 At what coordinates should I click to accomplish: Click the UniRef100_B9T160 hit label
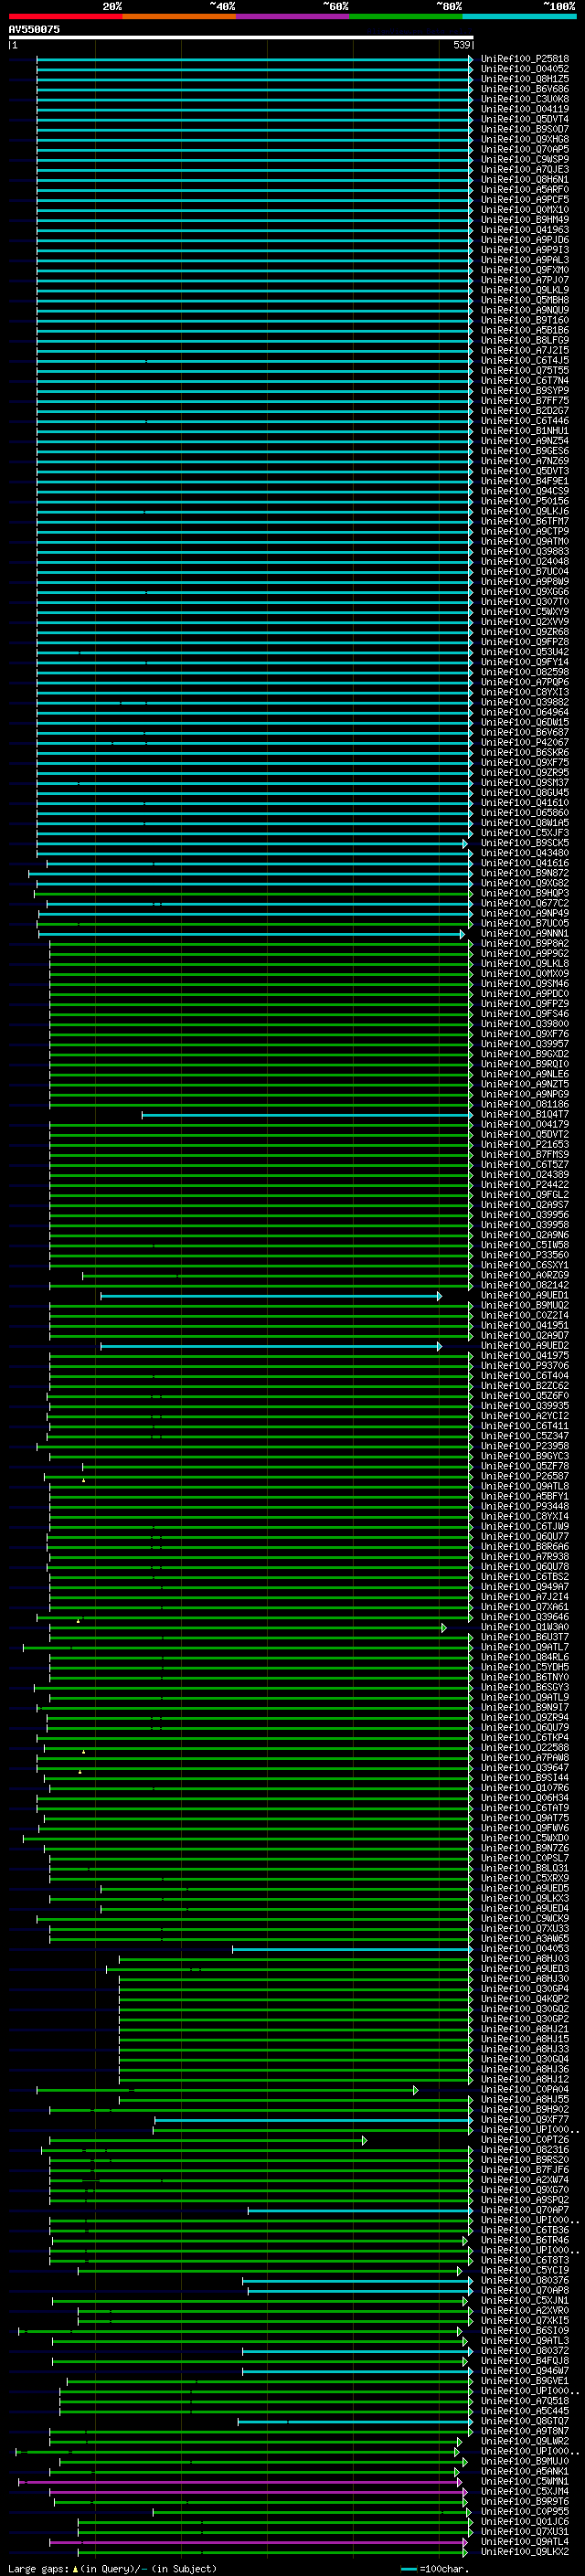525,321
